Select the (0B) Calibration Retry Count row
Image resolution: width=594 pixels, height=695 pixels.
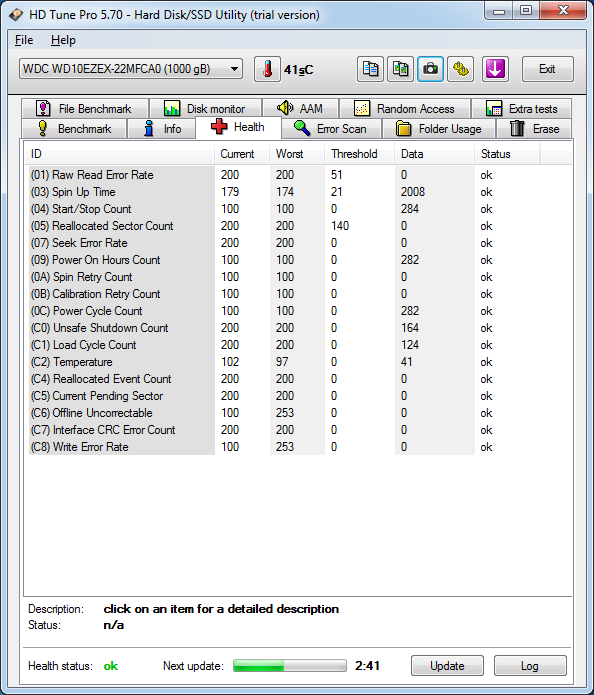coord(284,294)
